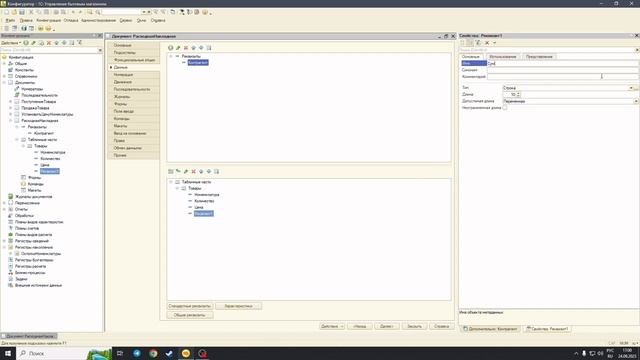Screen dimensions: 640x360
Task: Select Константы in configuration tree
Action: [x=24, y=70]
